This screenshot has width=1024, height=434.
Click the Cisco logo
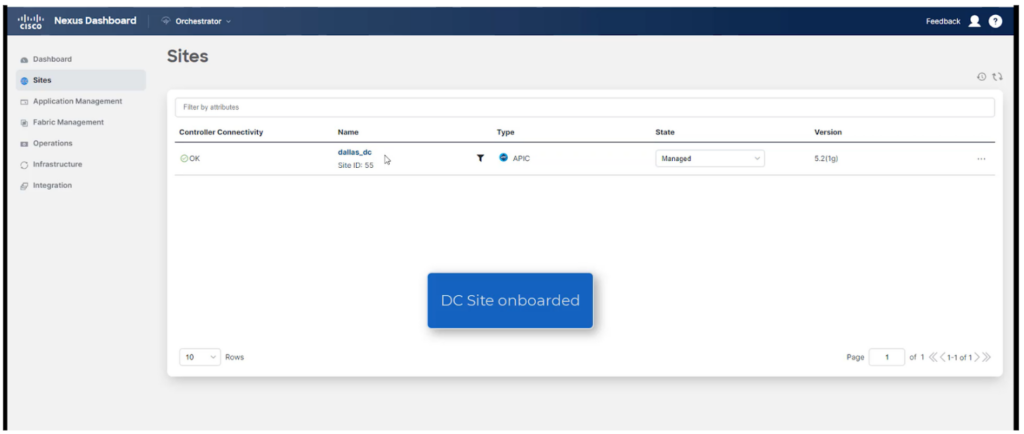tap(30, 22)
